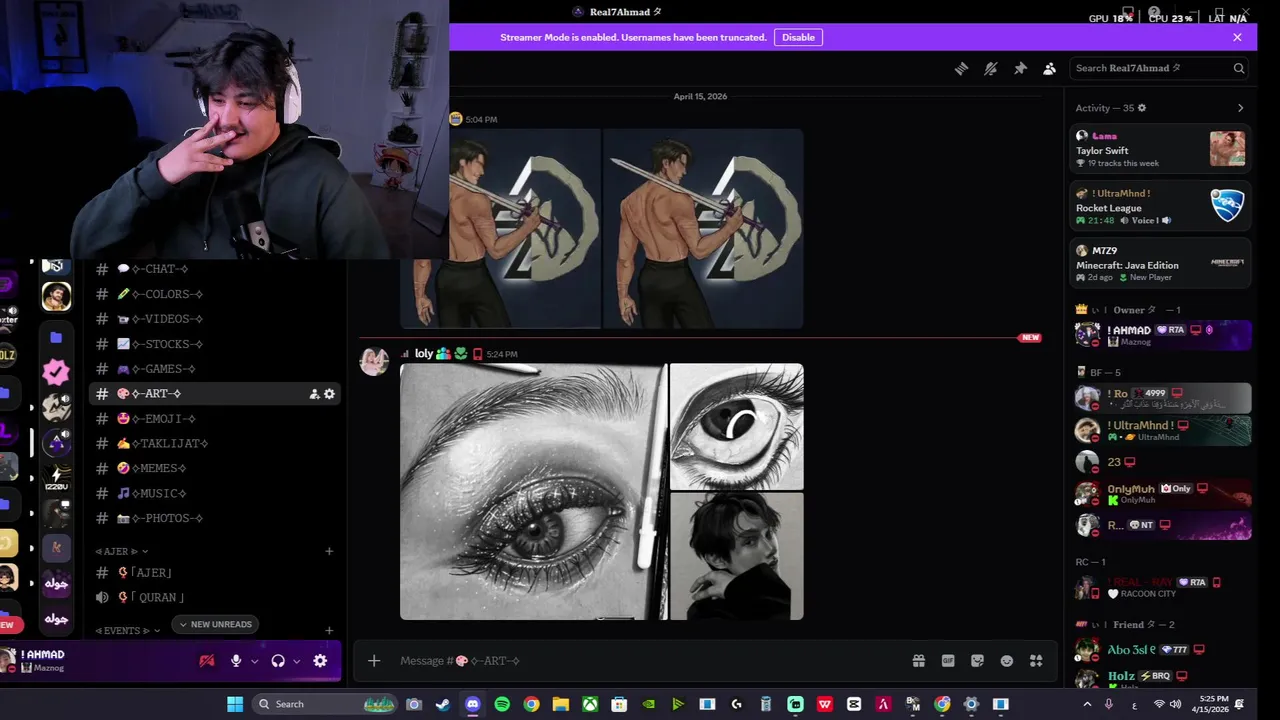Open Abo 3sl member profile
This screenshot has height=720, width=1280.
(x=1162, y=650)
